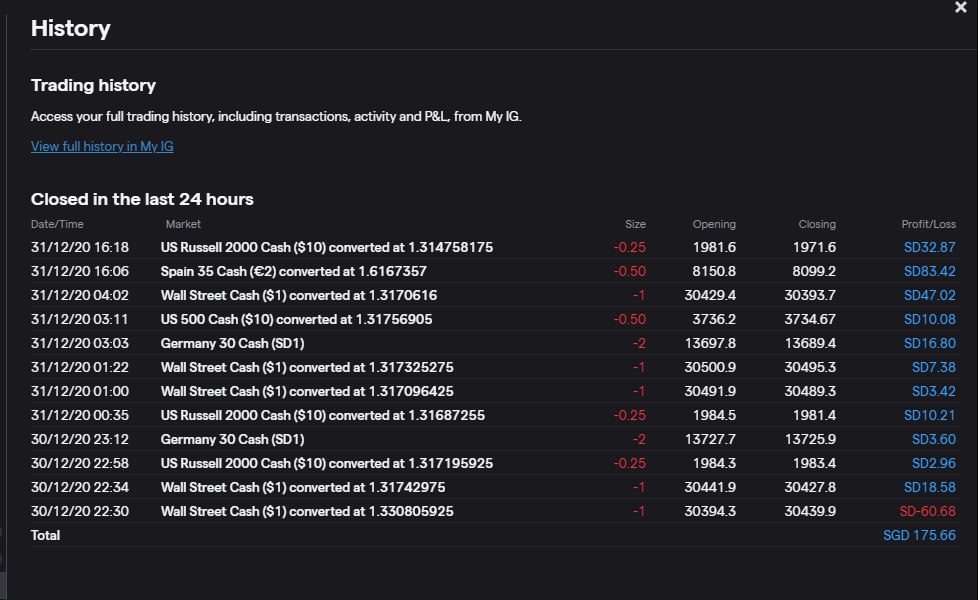Select the Germany 30 Cash trade at 23:12
The image size is (980, 600).
point(232,439)
